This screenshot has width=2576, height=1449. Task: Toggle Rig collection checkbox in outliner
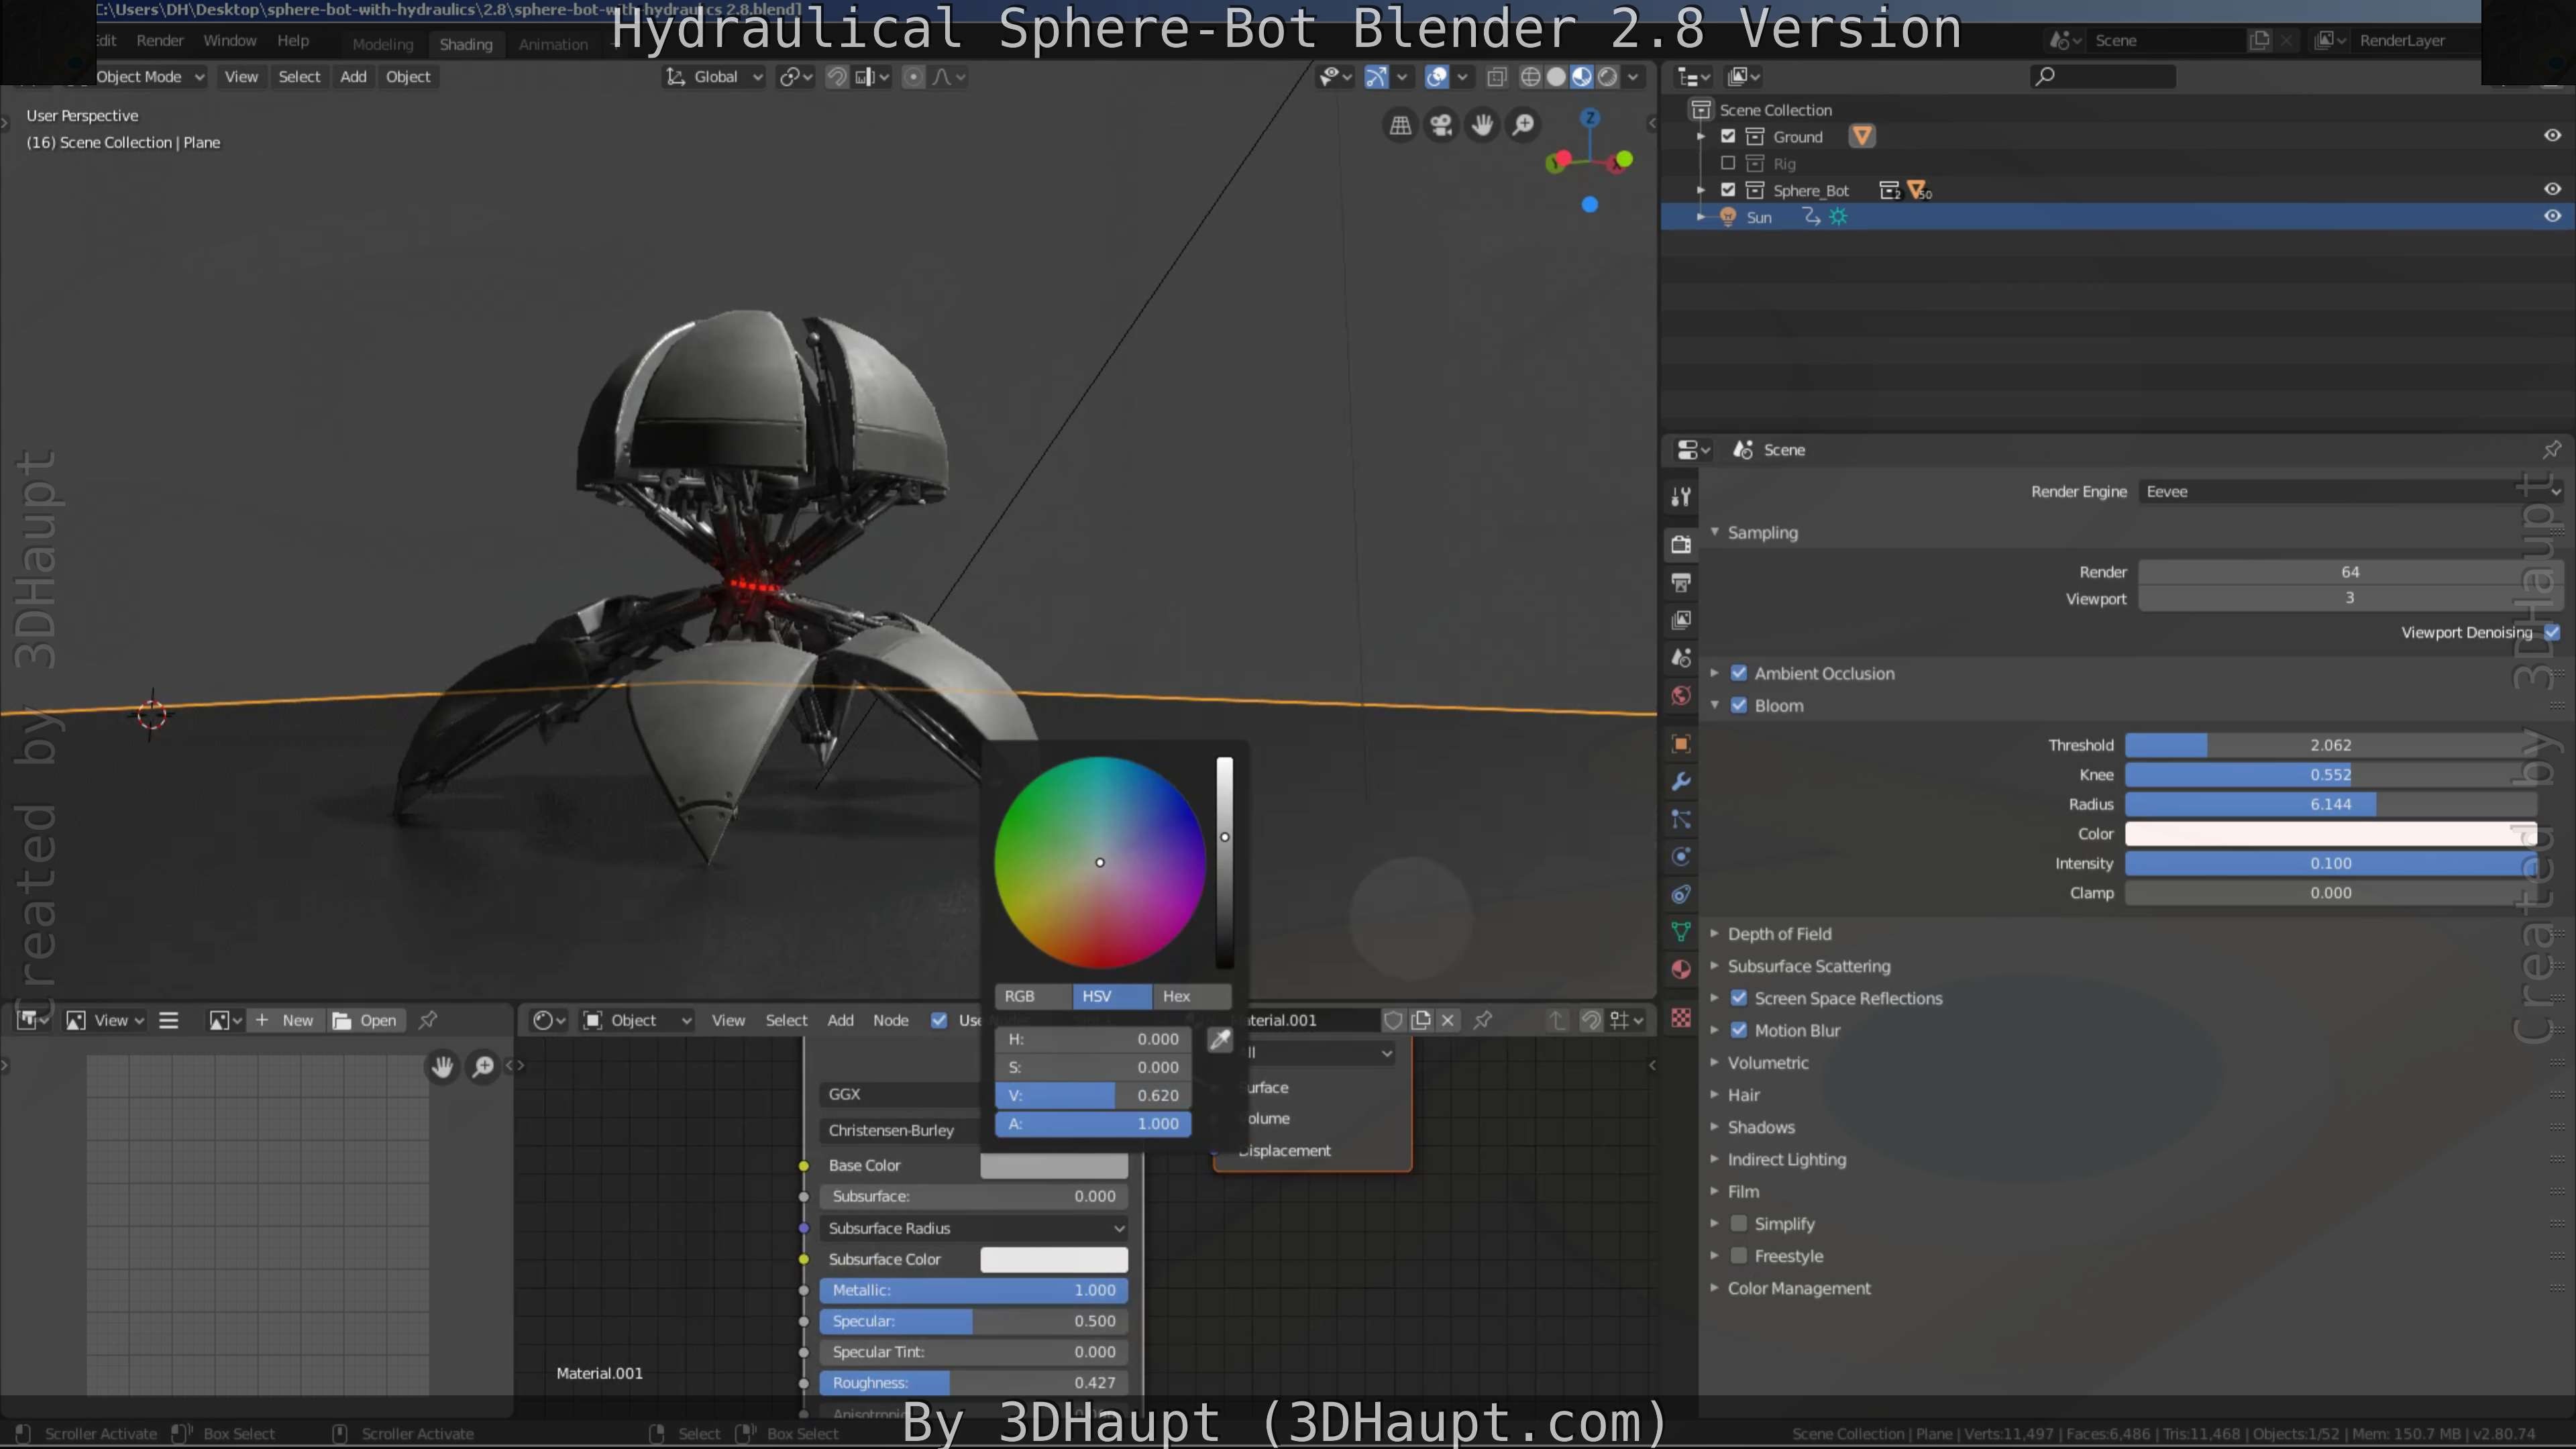click(1729, 163)
